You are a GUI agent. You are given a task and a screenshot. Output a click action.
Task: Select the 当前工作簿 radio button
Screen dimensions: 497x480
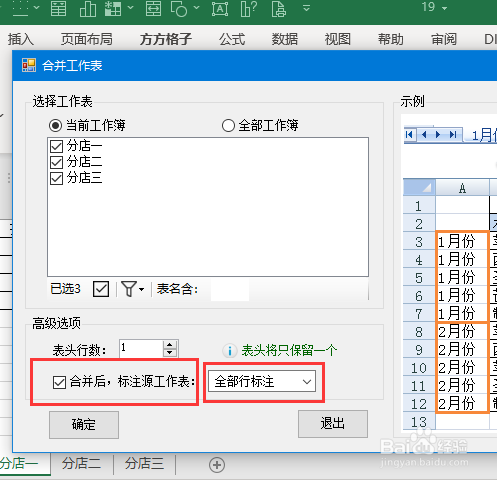click(55, 126)
